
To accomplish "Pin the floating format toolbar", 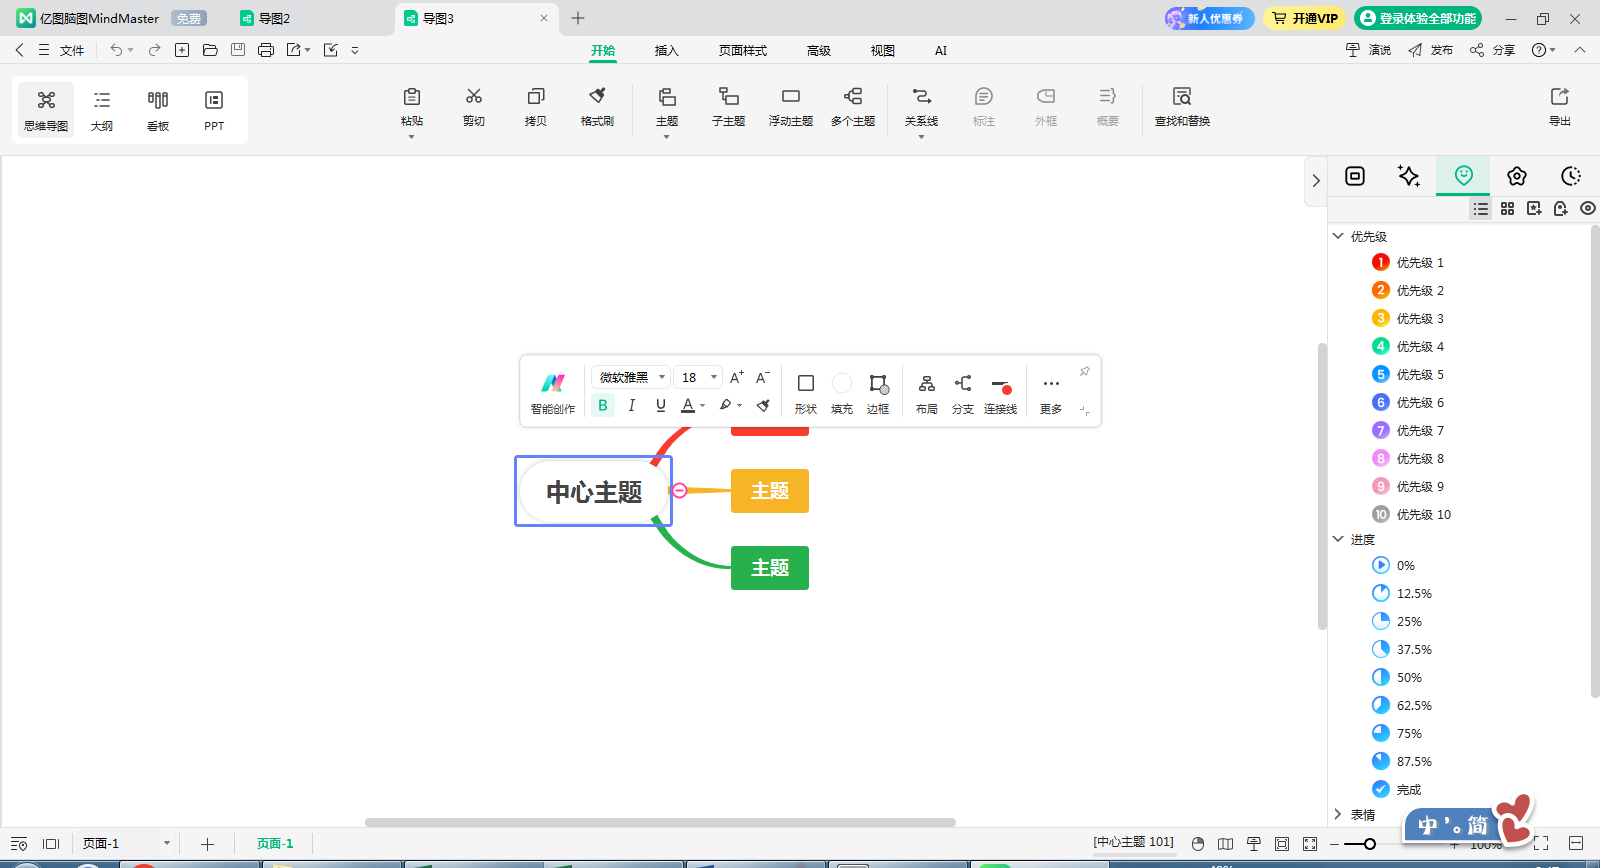I will point(1084,371).
